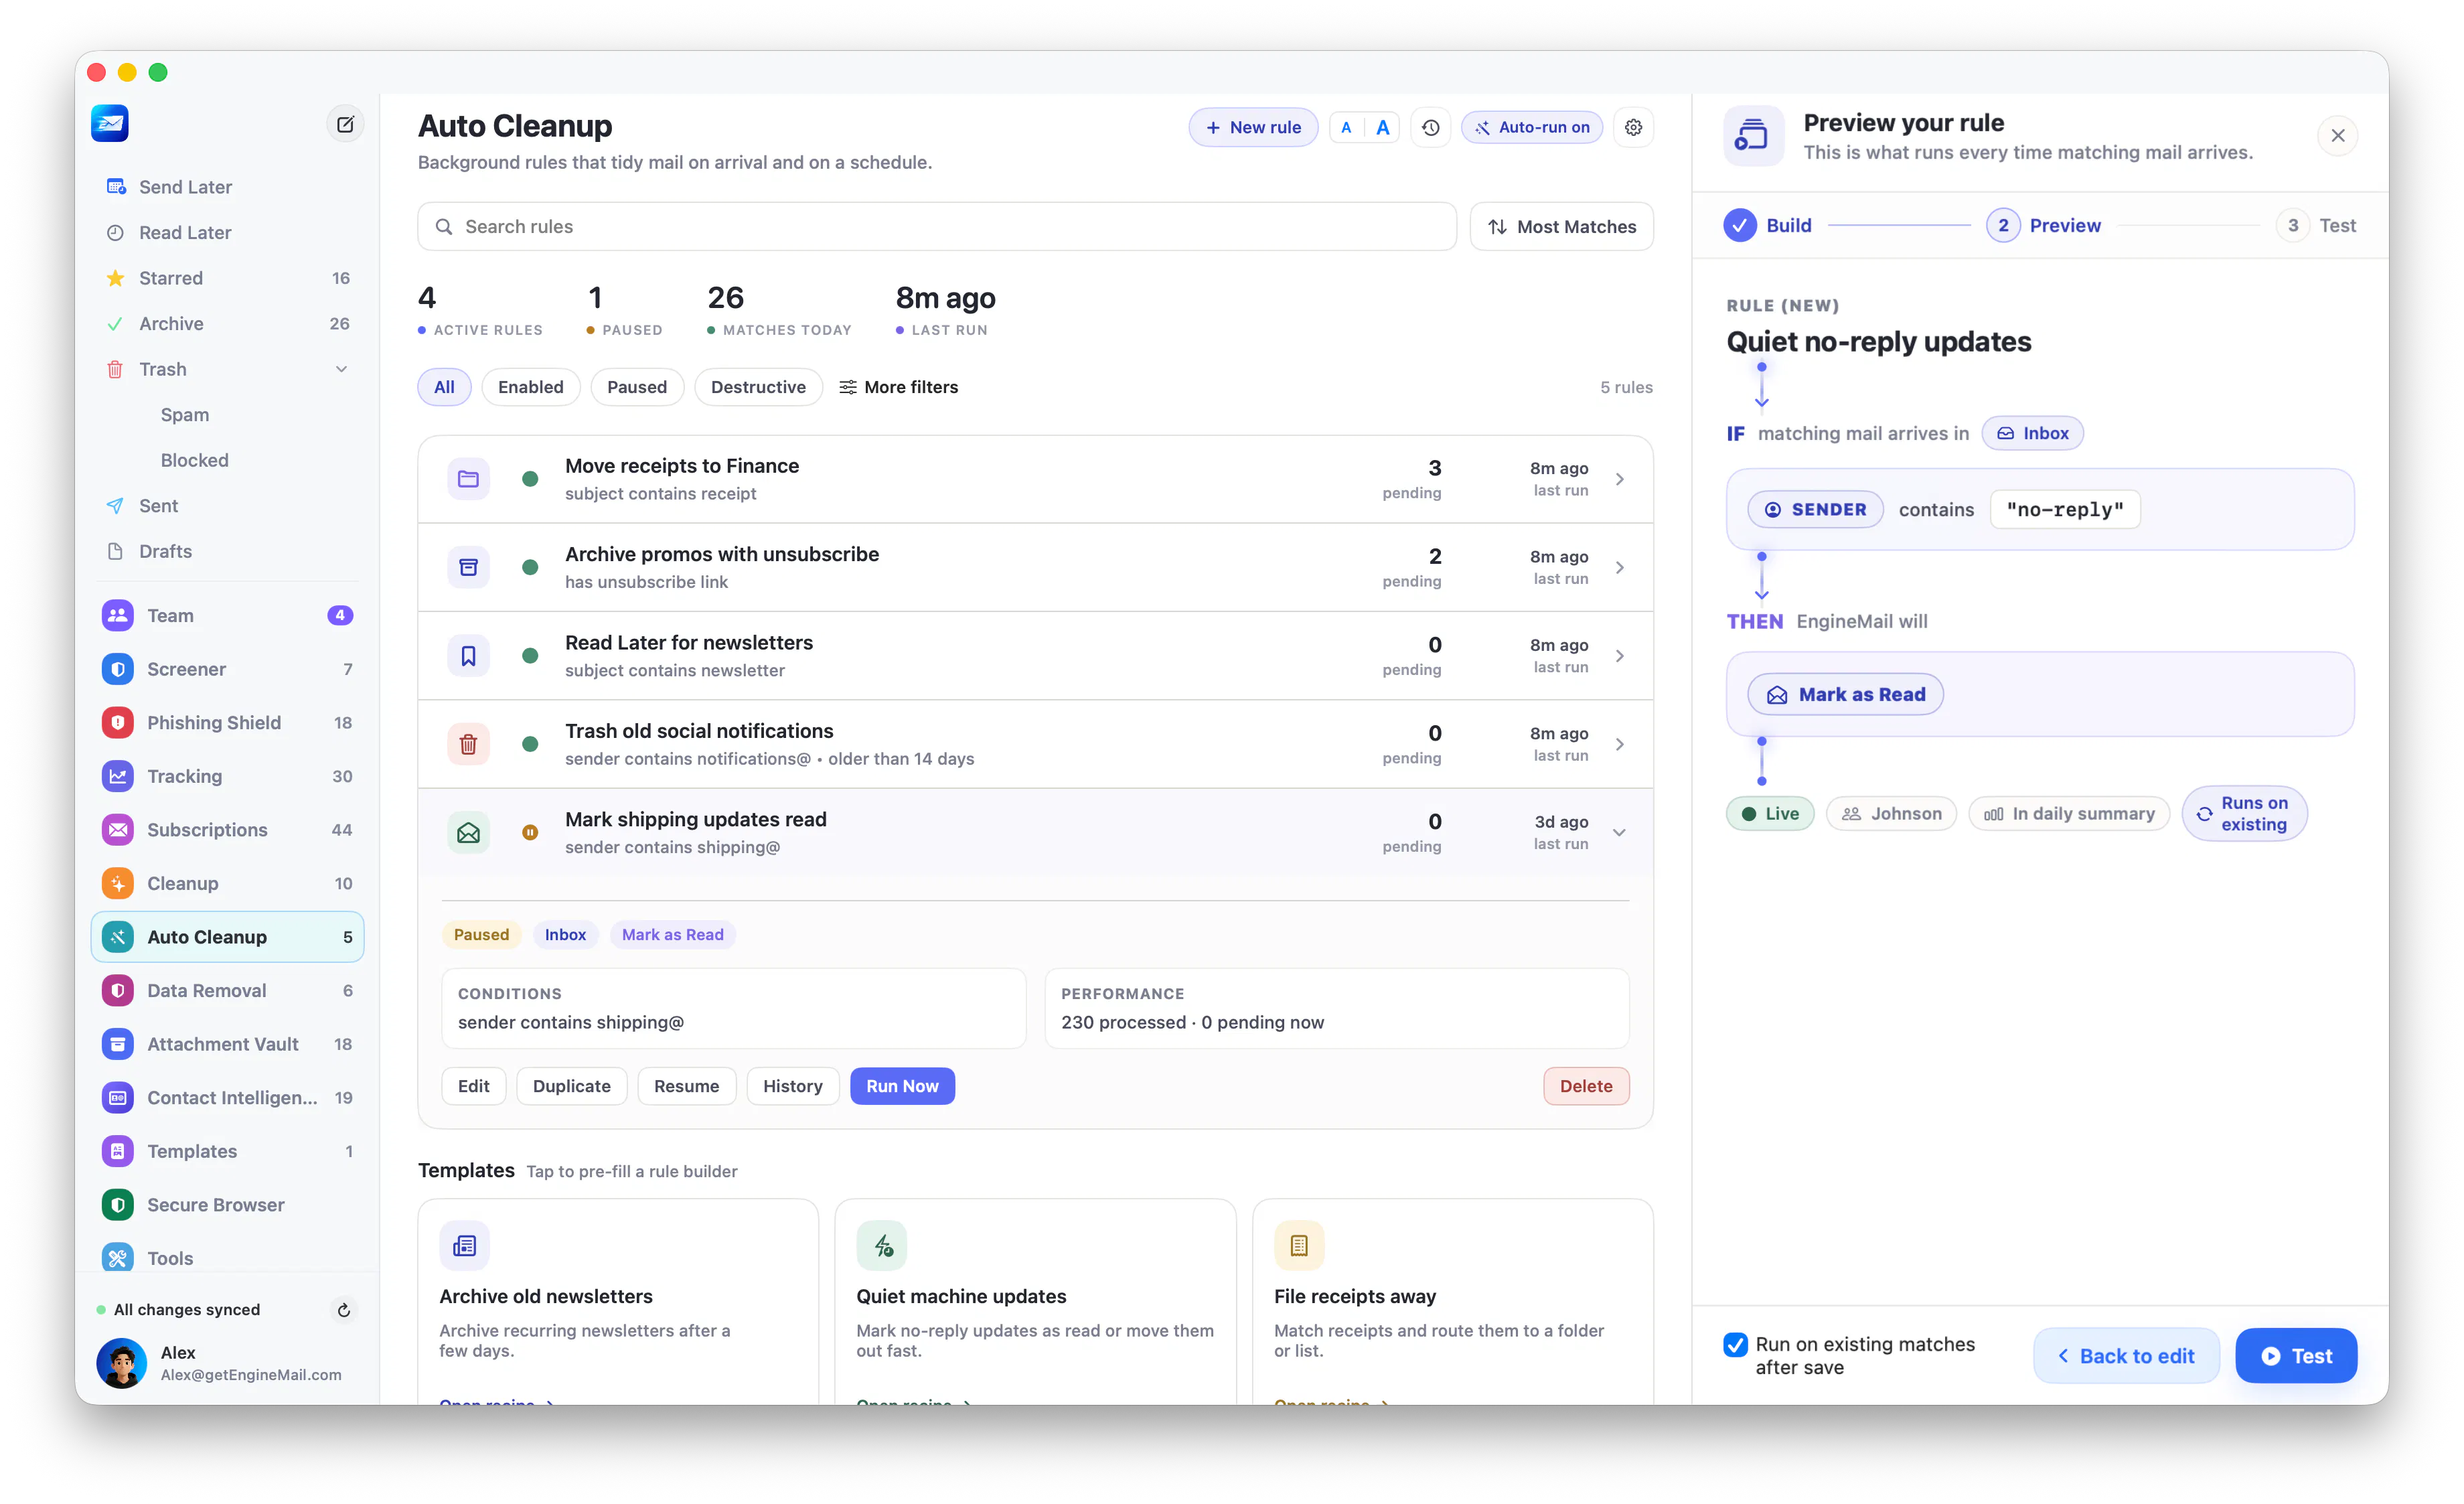Select smaller text size A
Screen dimensions: 2464x1504
click(x=1346, y=128)
